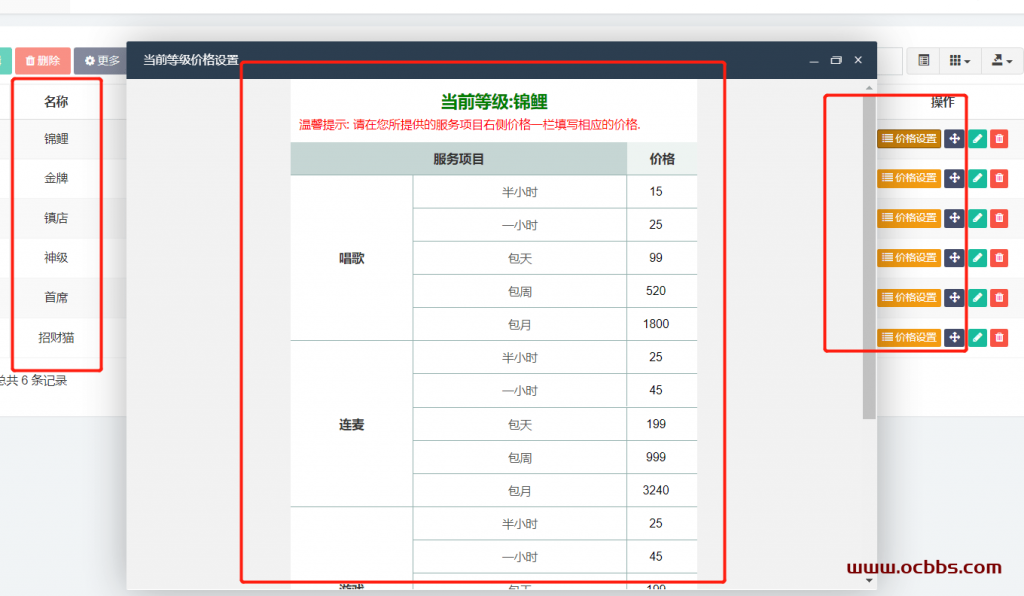Viewport: 1024px width, 596px height.
Task: Click the move icon in 金牌 row
Action: point(954,178)
